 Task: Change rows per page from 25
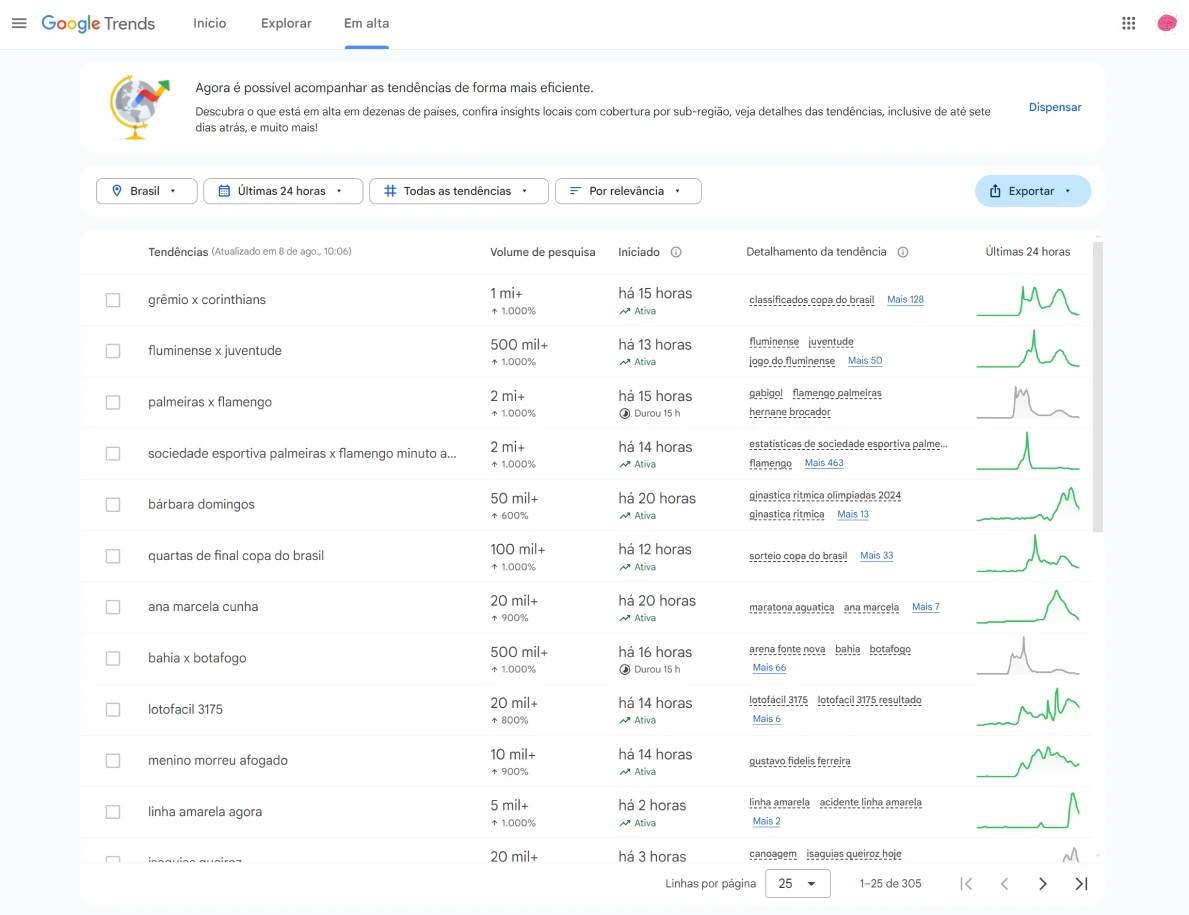798,884
